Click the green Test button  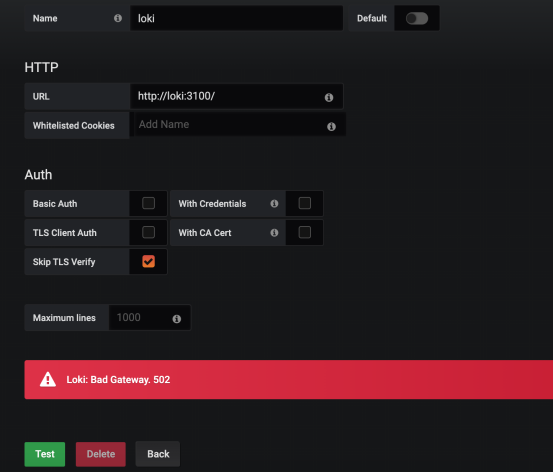tap(45, 454)
